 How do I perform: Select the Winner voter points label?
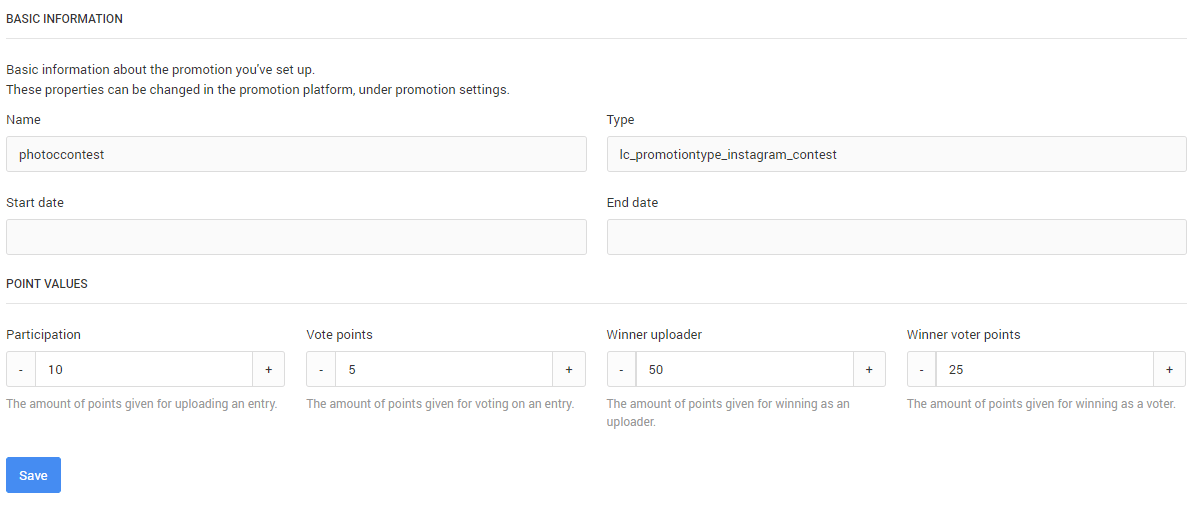point(964,334)
